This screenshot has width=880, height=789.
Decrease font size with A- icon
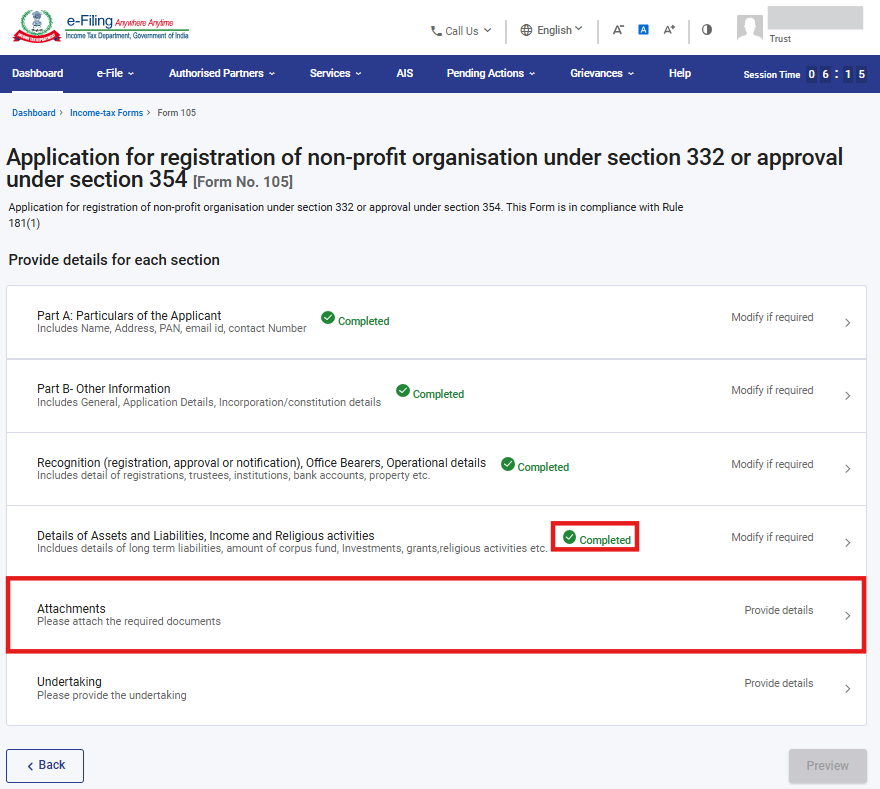tap(618, 30)
